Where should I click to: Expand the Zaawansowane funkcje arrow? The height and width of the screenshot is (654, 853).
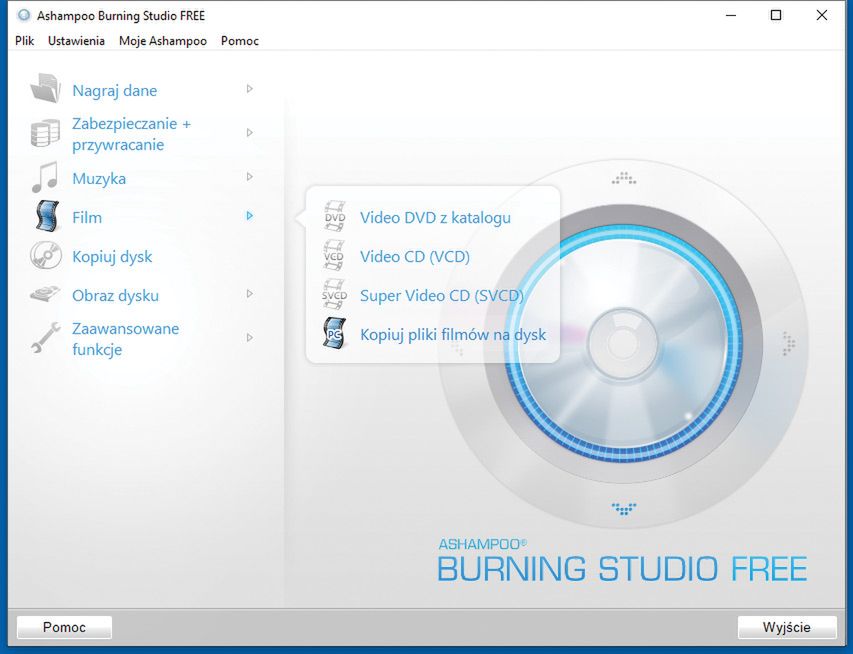pos(249,338)
